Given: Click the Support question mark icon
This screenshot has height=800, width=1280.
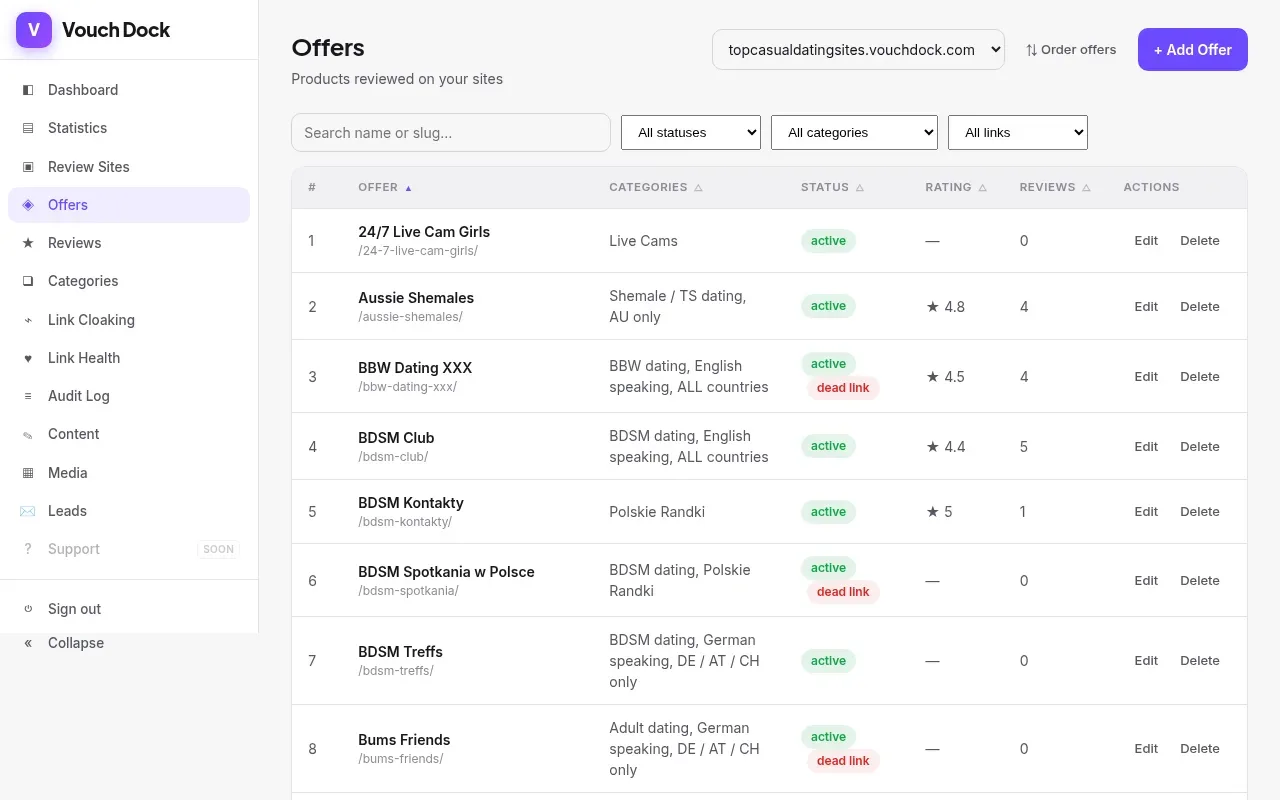Looking at the screenshot, I should point(28,549).
